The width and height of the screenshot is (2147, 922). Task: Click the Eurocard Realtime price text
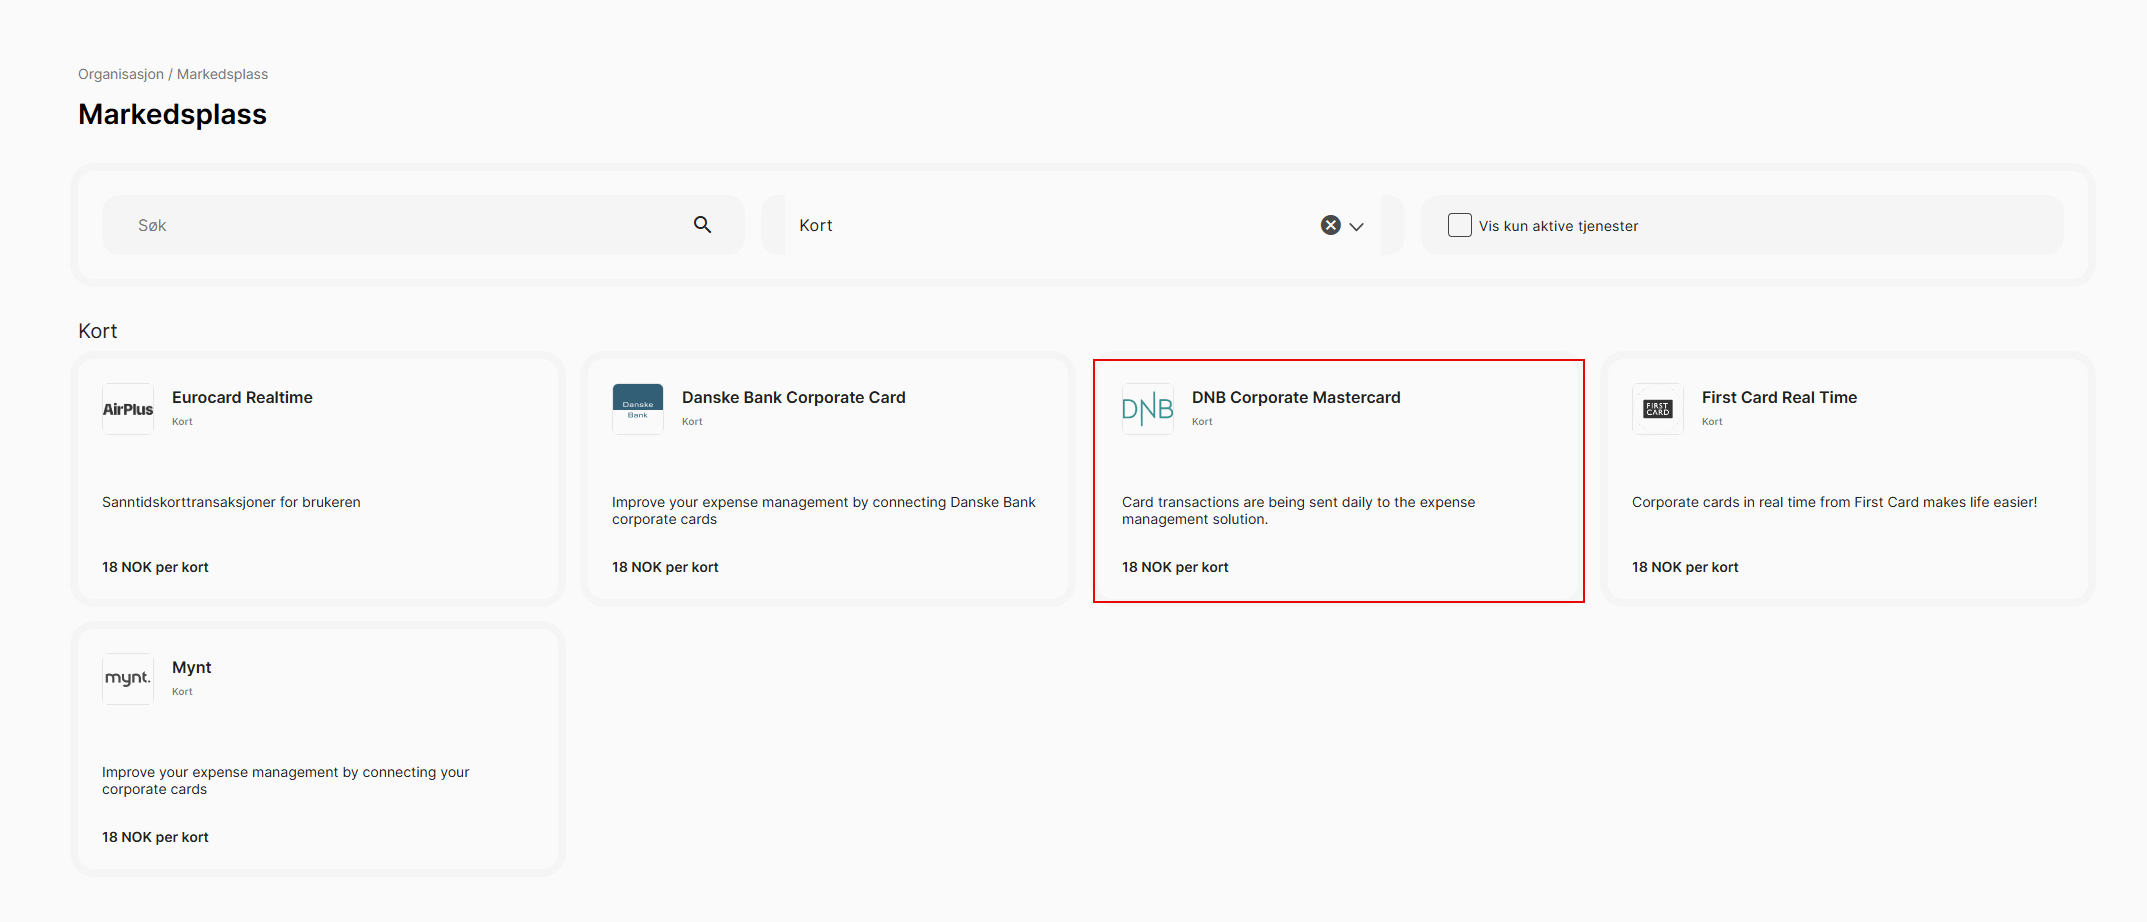(155, 567)
